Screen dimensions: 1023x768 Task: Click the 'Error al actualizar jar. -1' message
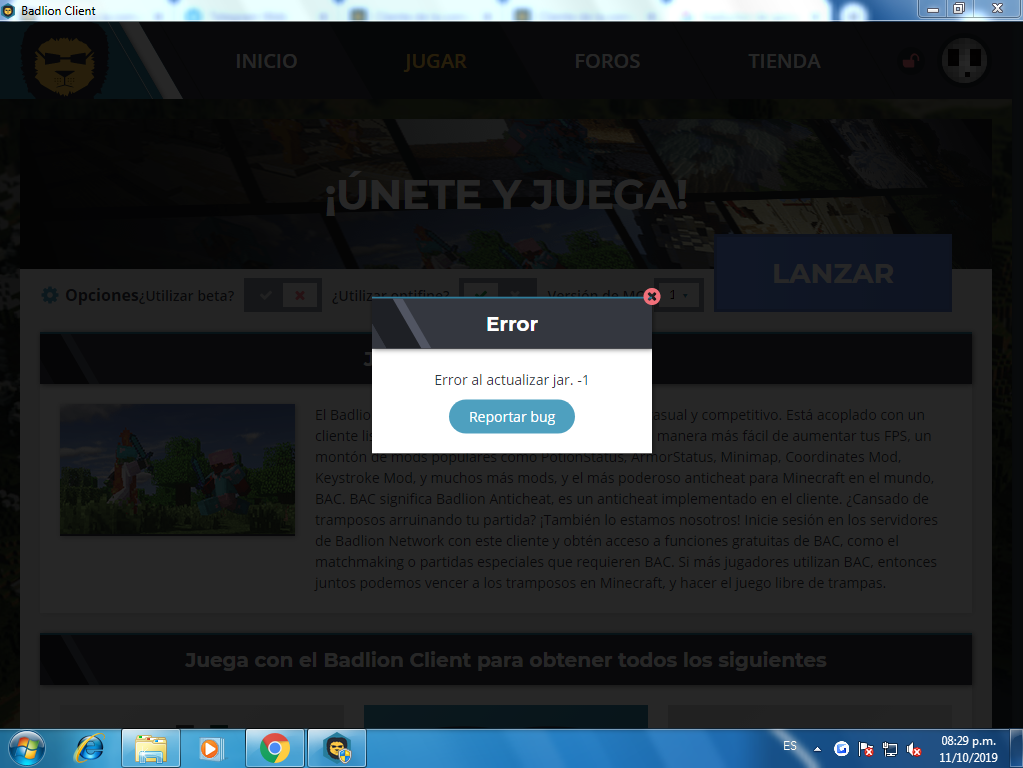[x=512, y=380]
